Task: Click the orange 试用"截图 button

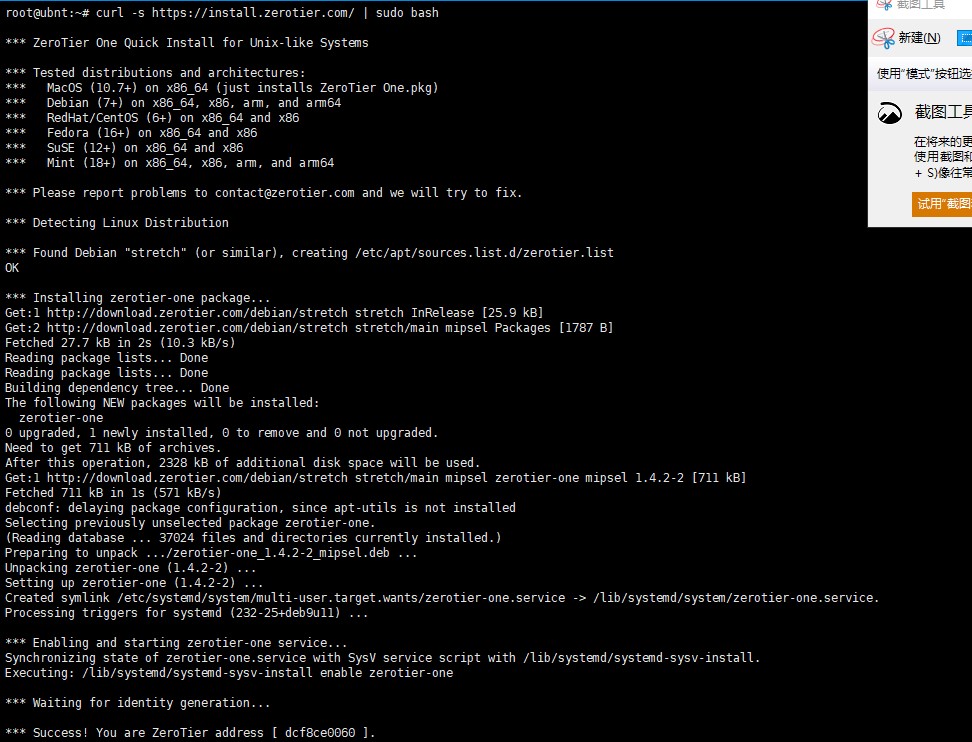Action: point(942,204)
